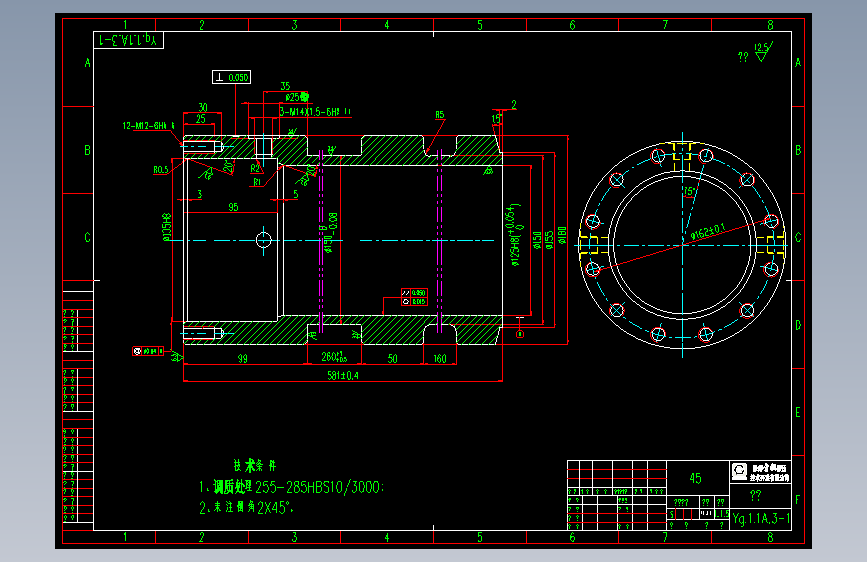
Task: Select the note line 未注倒角 2X45°
Action: pos(246,507)
